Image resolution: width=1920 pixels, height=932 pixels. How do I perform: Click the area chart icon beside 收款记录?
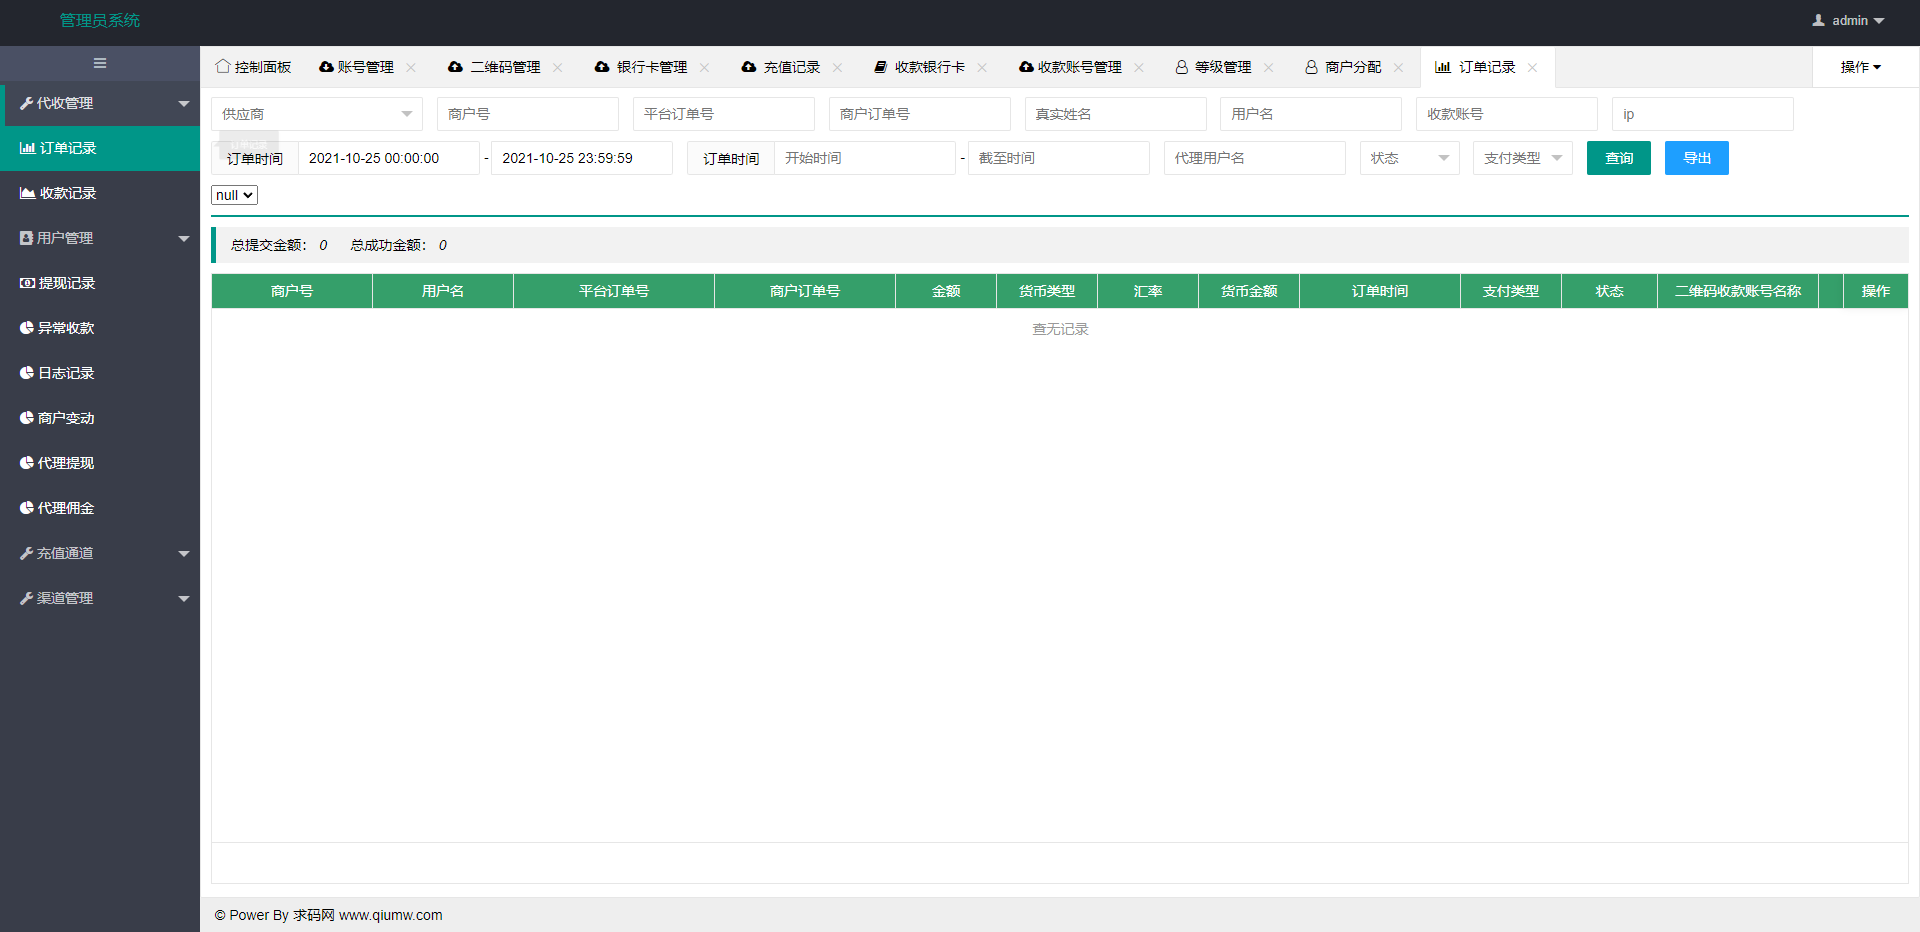(x=28, y=193)
